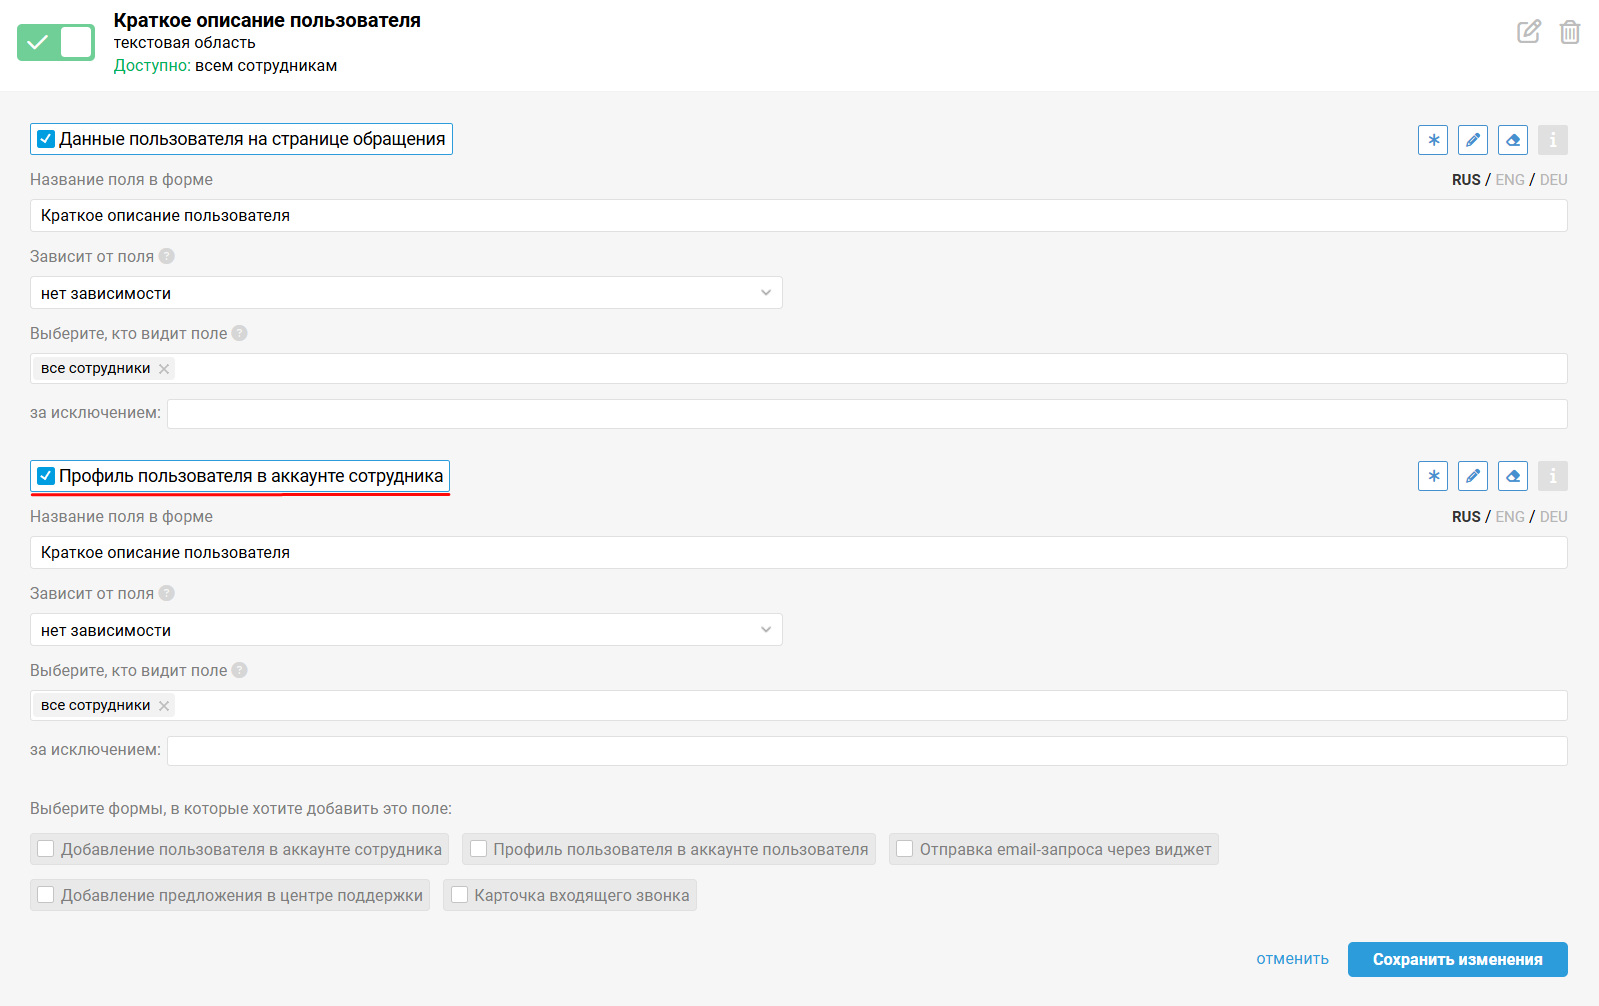Image resolution: width=1599 pixels, height=1006 pixels.
Task: Click the first "за исключением" input field
Action: click(867, 414)
